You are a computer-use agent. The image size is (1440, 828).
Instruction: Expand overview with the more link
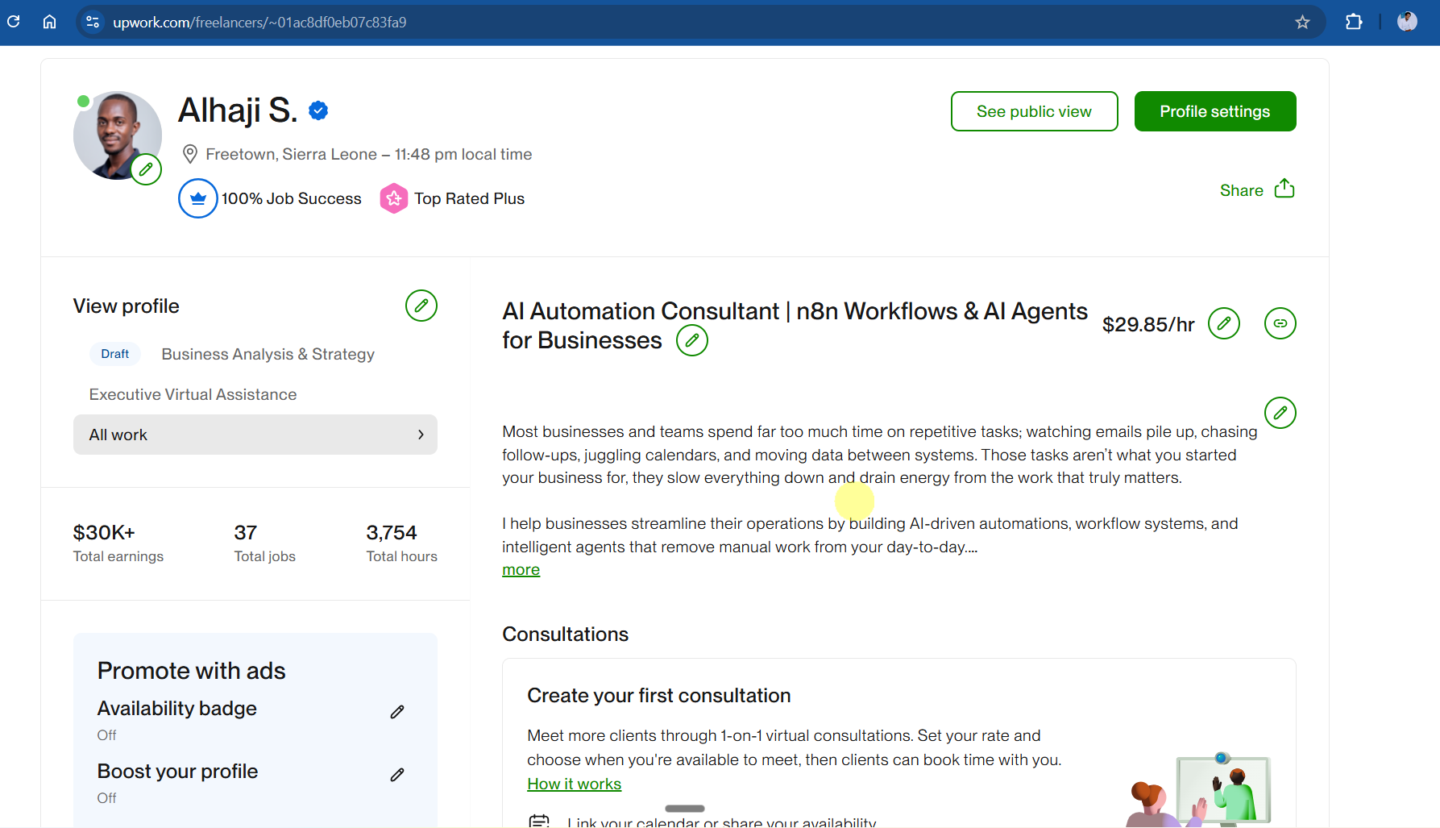pos(521,570)
